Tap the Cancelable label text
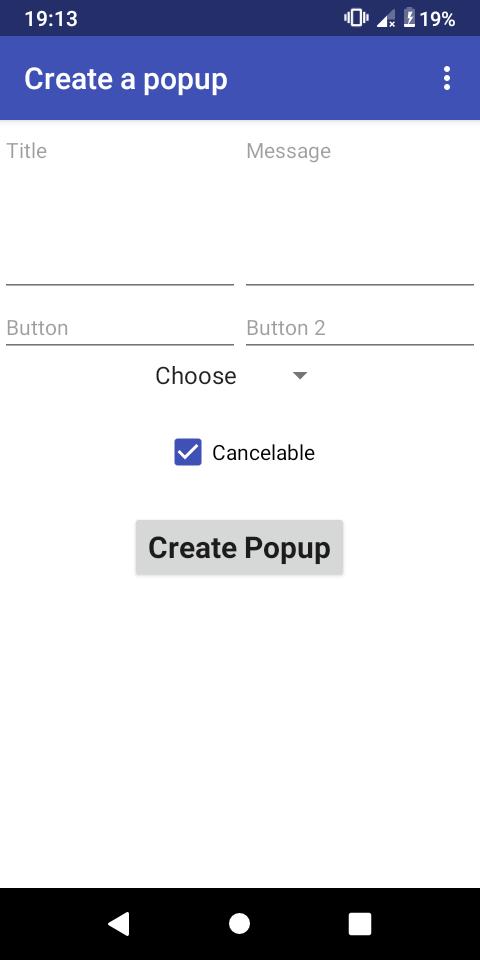 (263, 453)
